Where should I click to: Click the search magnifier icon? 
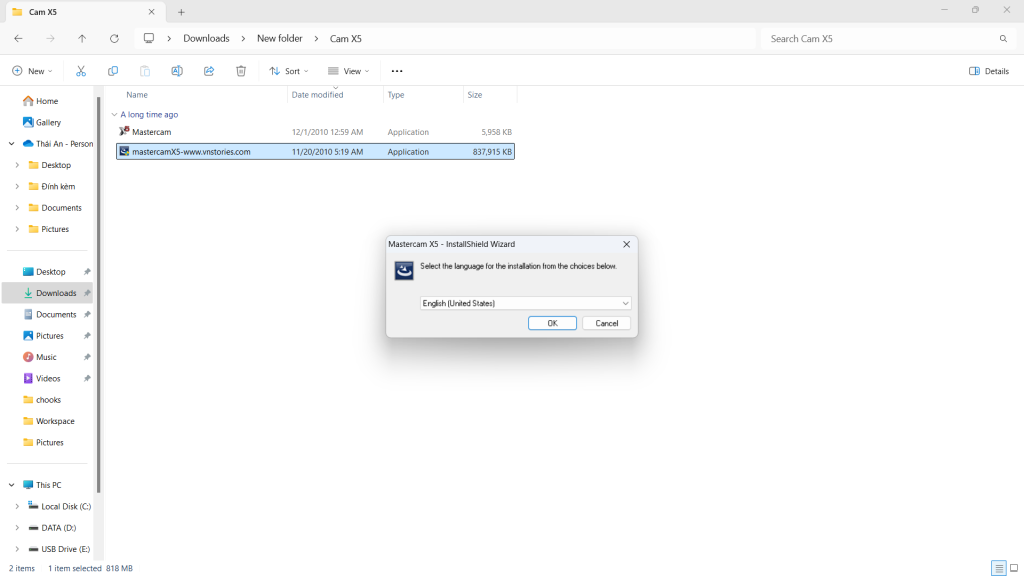1003,39
